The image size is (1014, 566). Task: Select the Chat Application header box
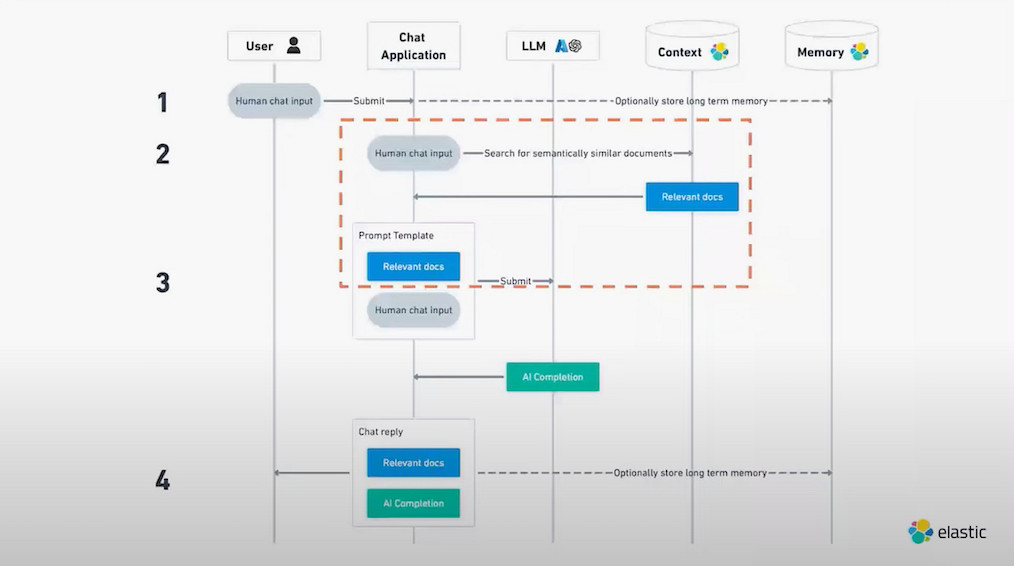[413, 46]
